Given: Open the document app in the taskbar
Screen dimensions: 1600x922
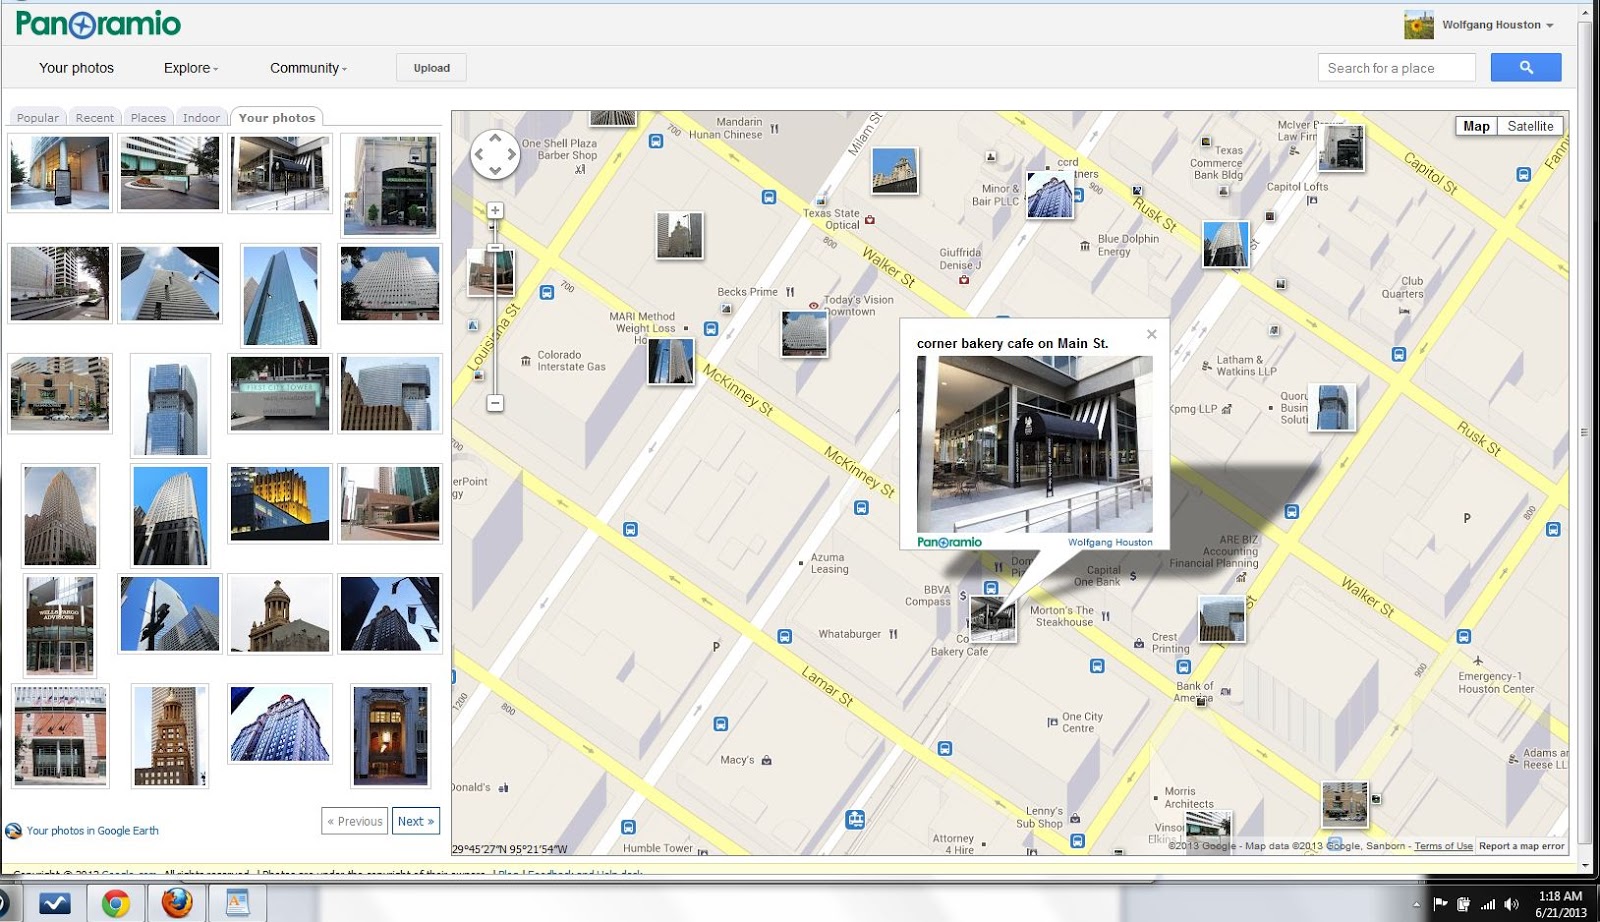Looking at the screenshot, I should point(237,903).
